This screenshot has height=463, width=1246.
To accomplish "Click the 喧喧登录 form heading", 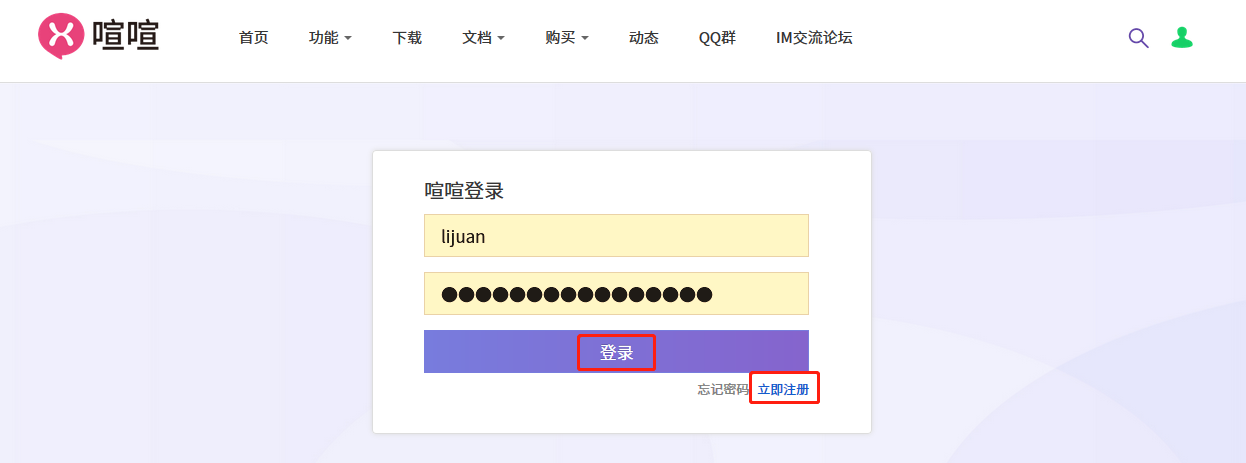I will coord(464,191).
